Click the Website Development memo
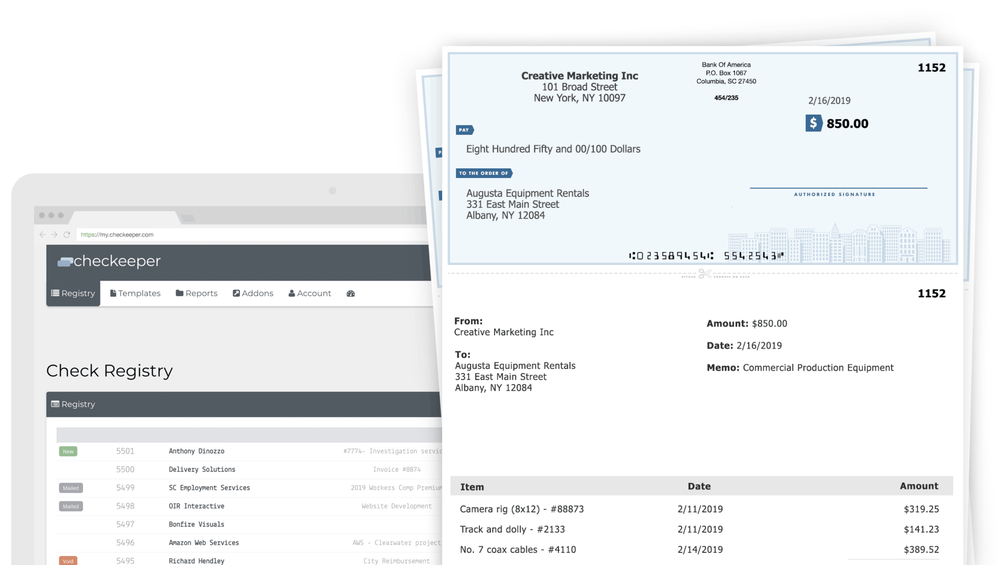This screenshot has height=565, width=1000. tap(397, 506)
